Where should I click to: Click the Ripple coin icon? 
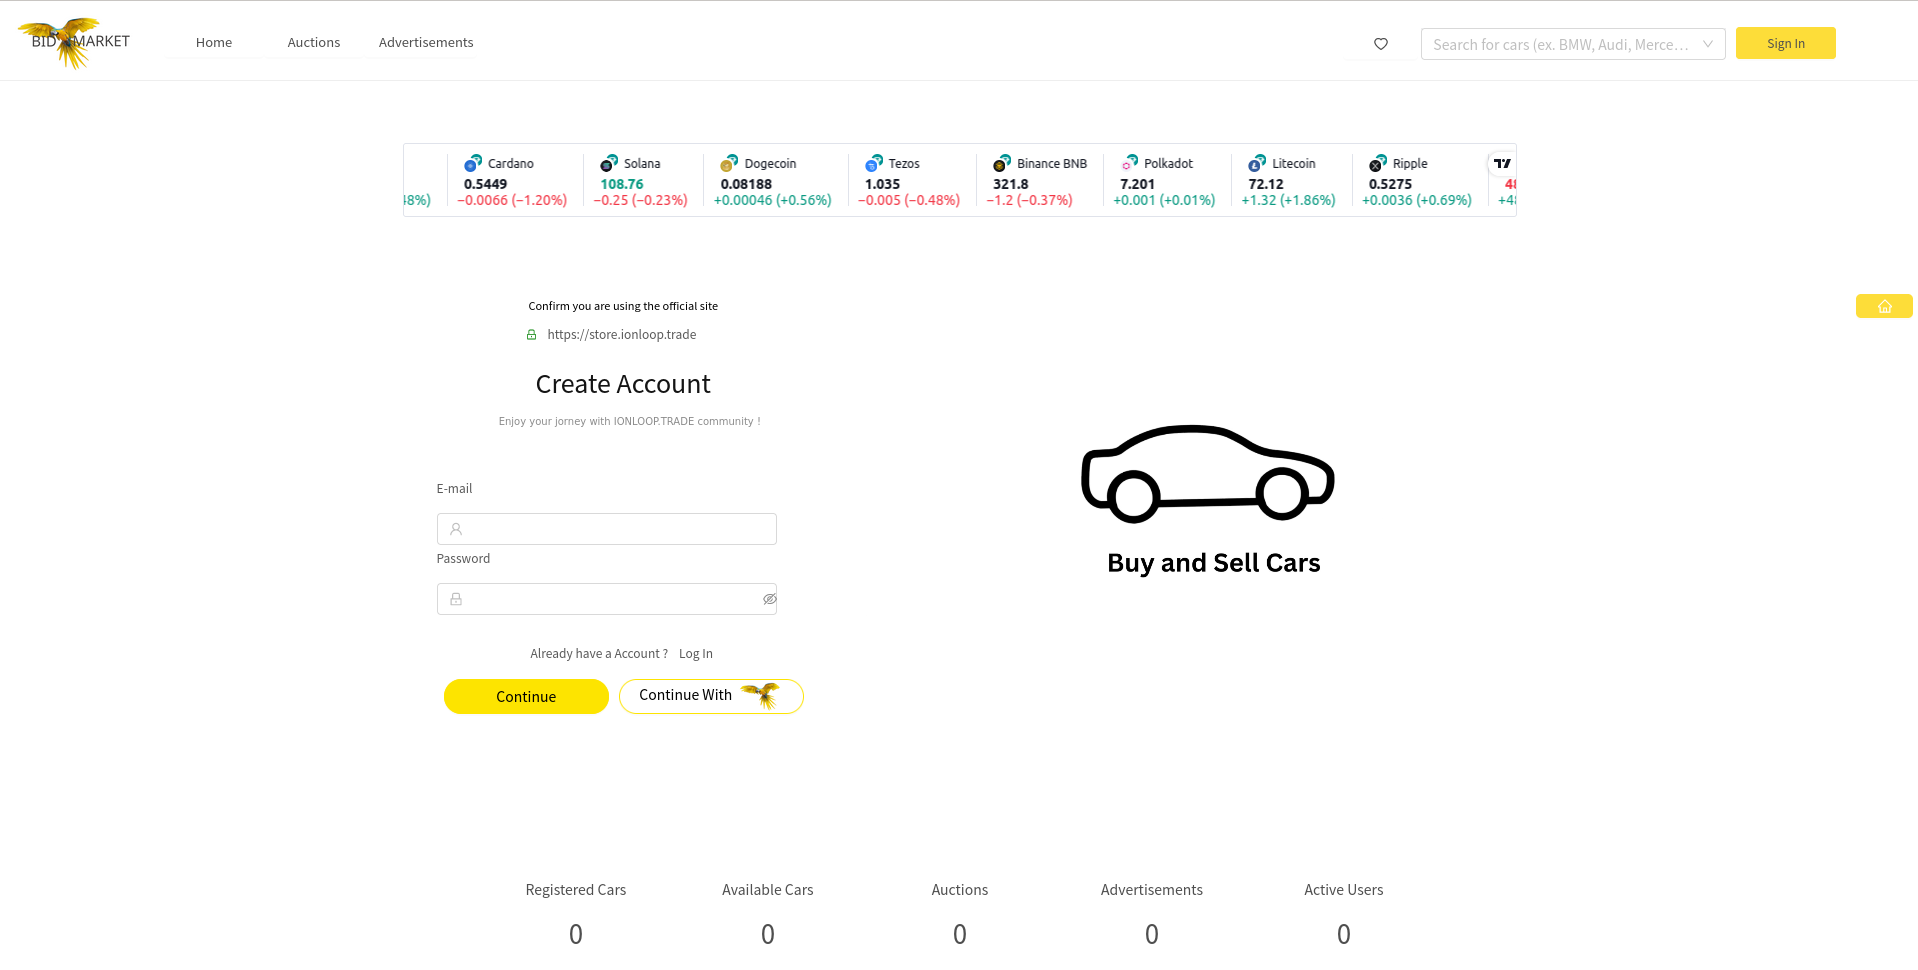pos(1374,164)
